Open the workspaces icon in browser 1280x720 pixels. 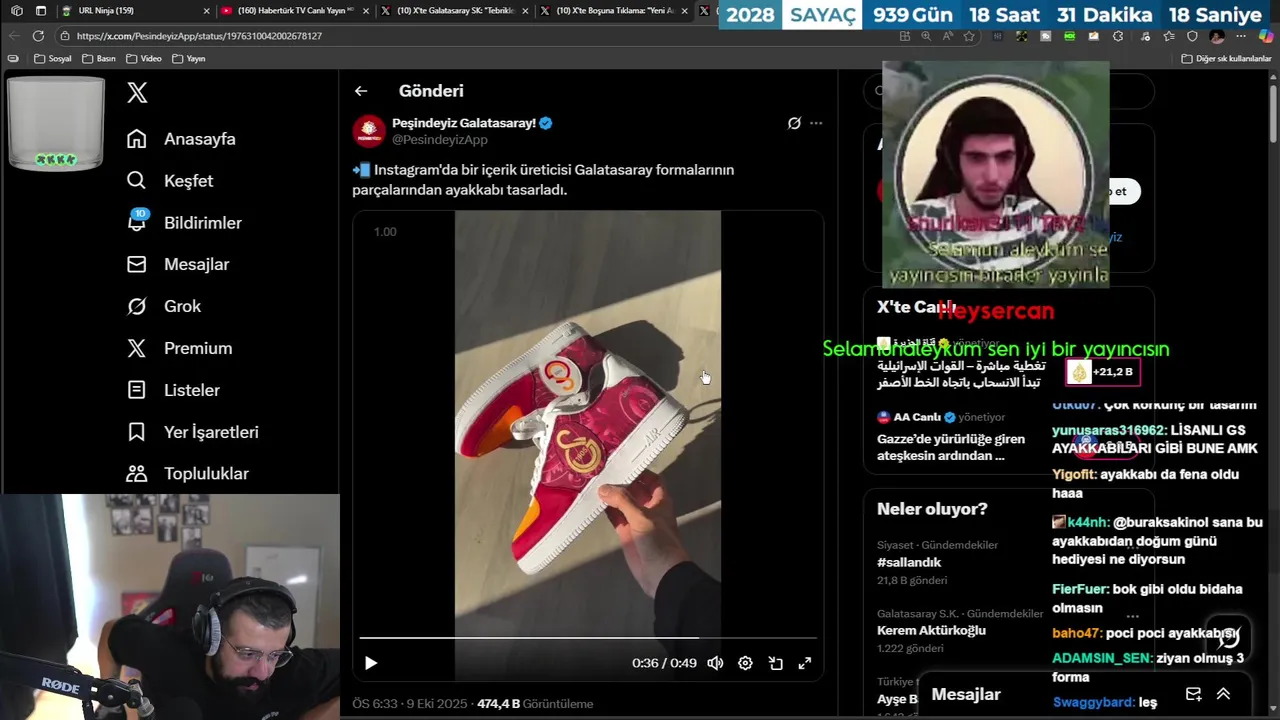(17, 11)
